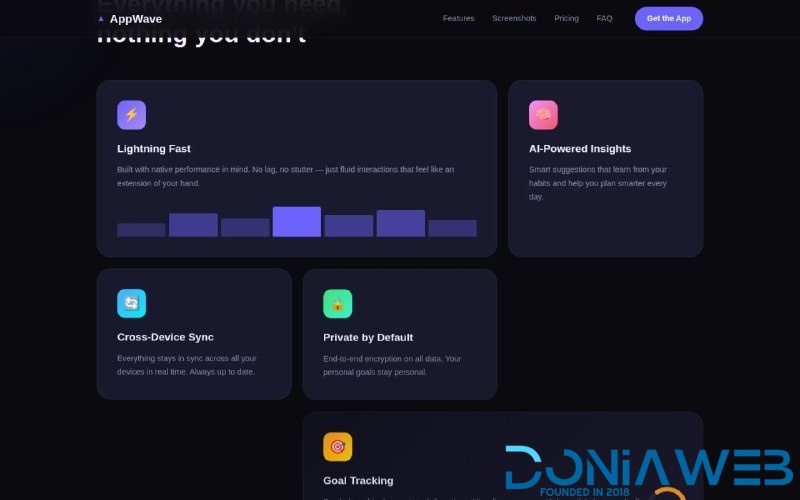The height and width of the screenshot is (500, 800).
Task: Select the Lightning Fast heading
Action: click(154, 148)
